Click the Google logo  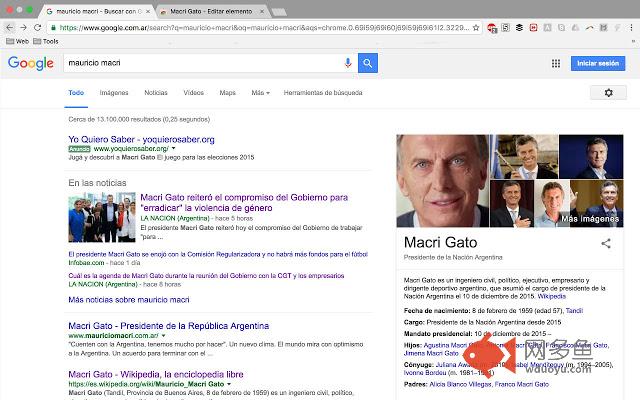coord(31,63)
